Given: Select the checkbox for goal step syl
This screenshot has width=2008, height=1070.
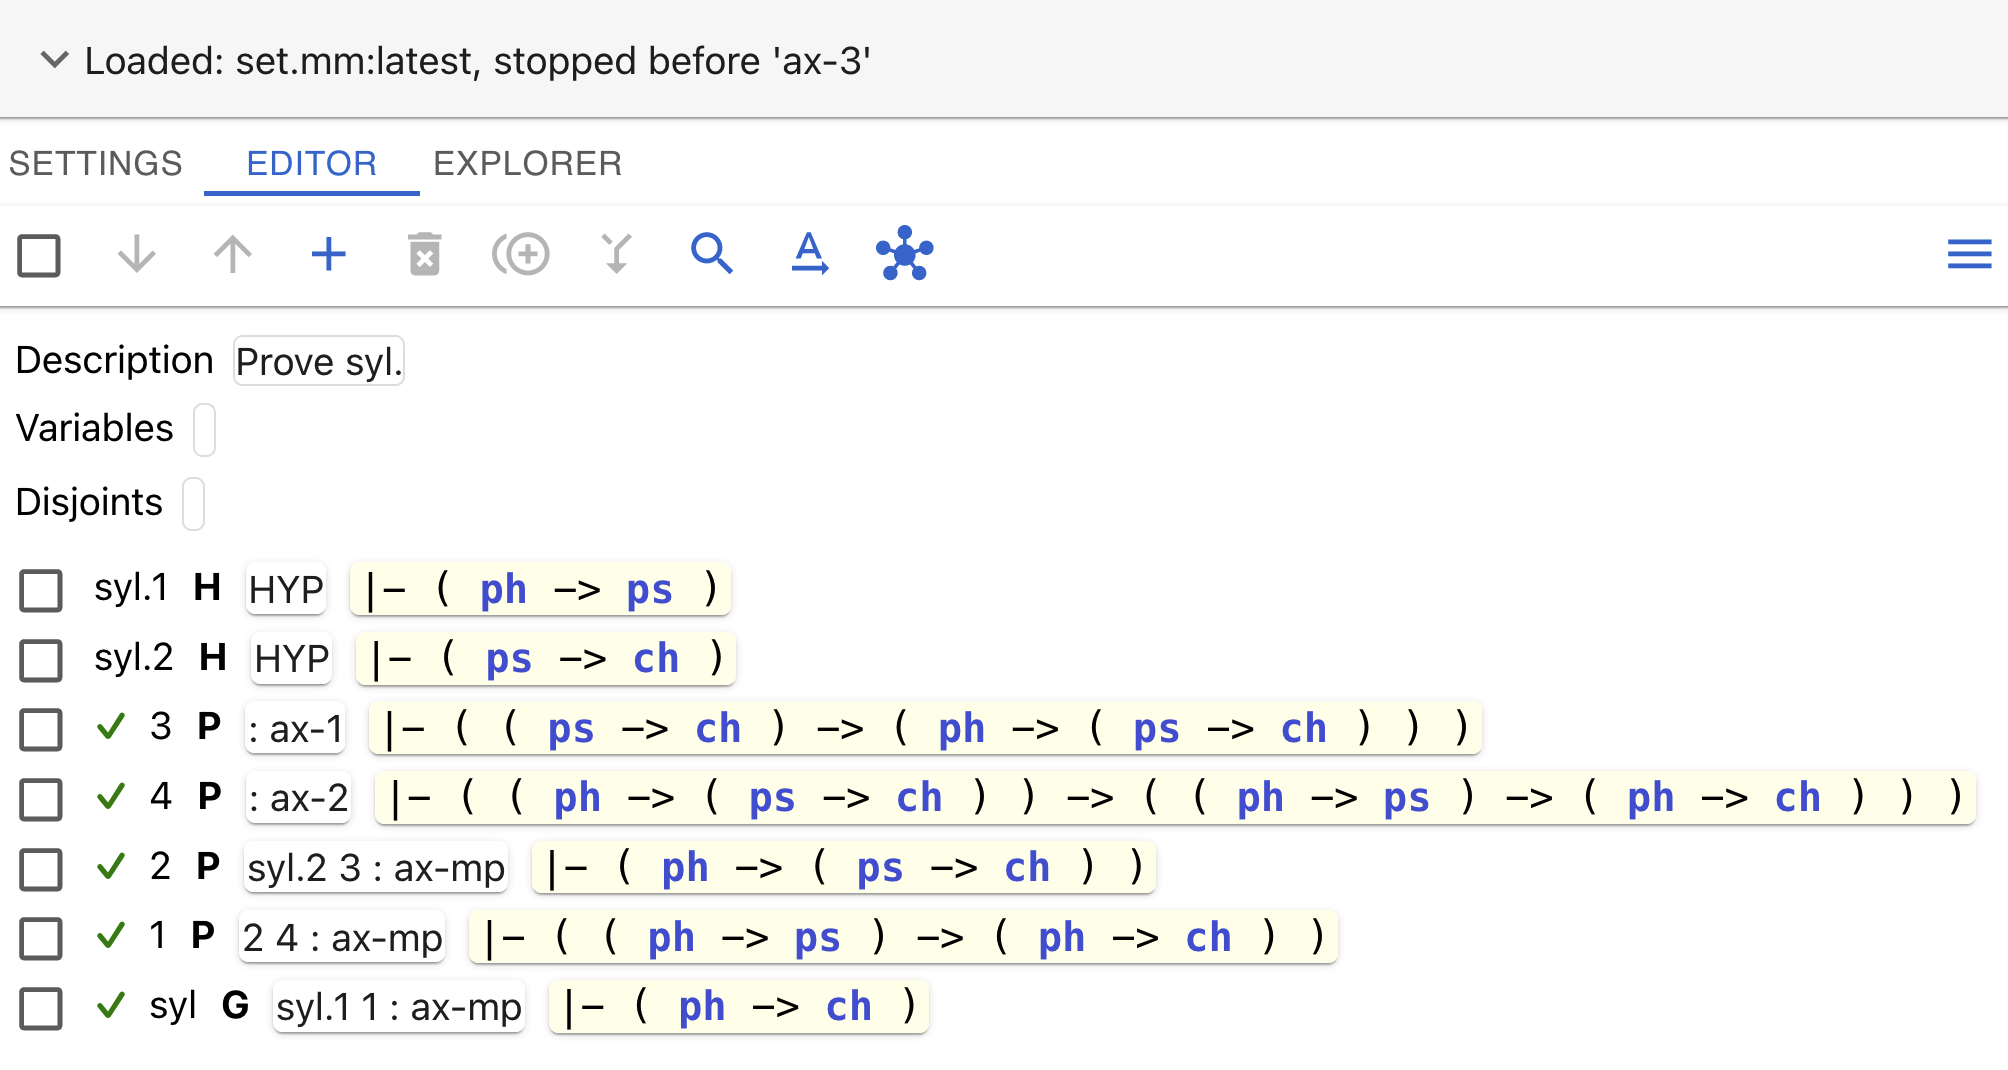Looking at the screenshot, I should coord(41,1008).
